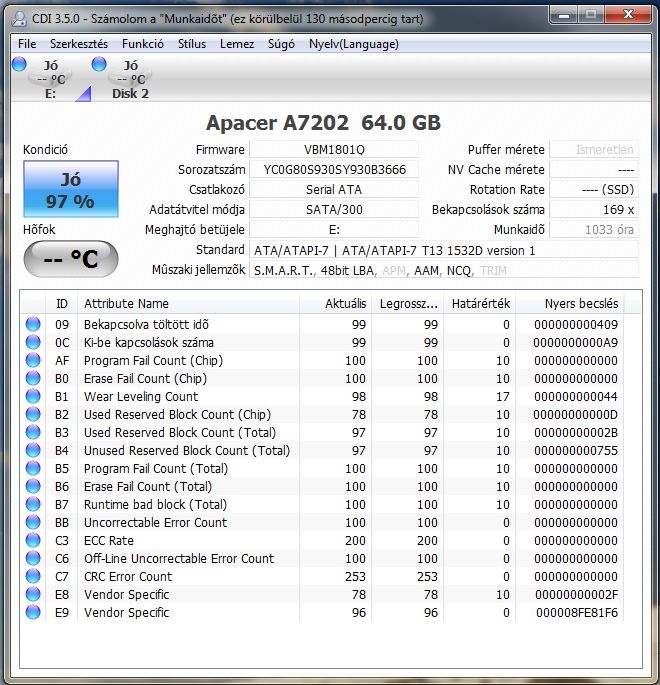The width and height of the screenshot is (660, 685).
Task: Click status orb of Program Fail Count (Chip)
Action: pyautogui.click(x=33, y=360)
